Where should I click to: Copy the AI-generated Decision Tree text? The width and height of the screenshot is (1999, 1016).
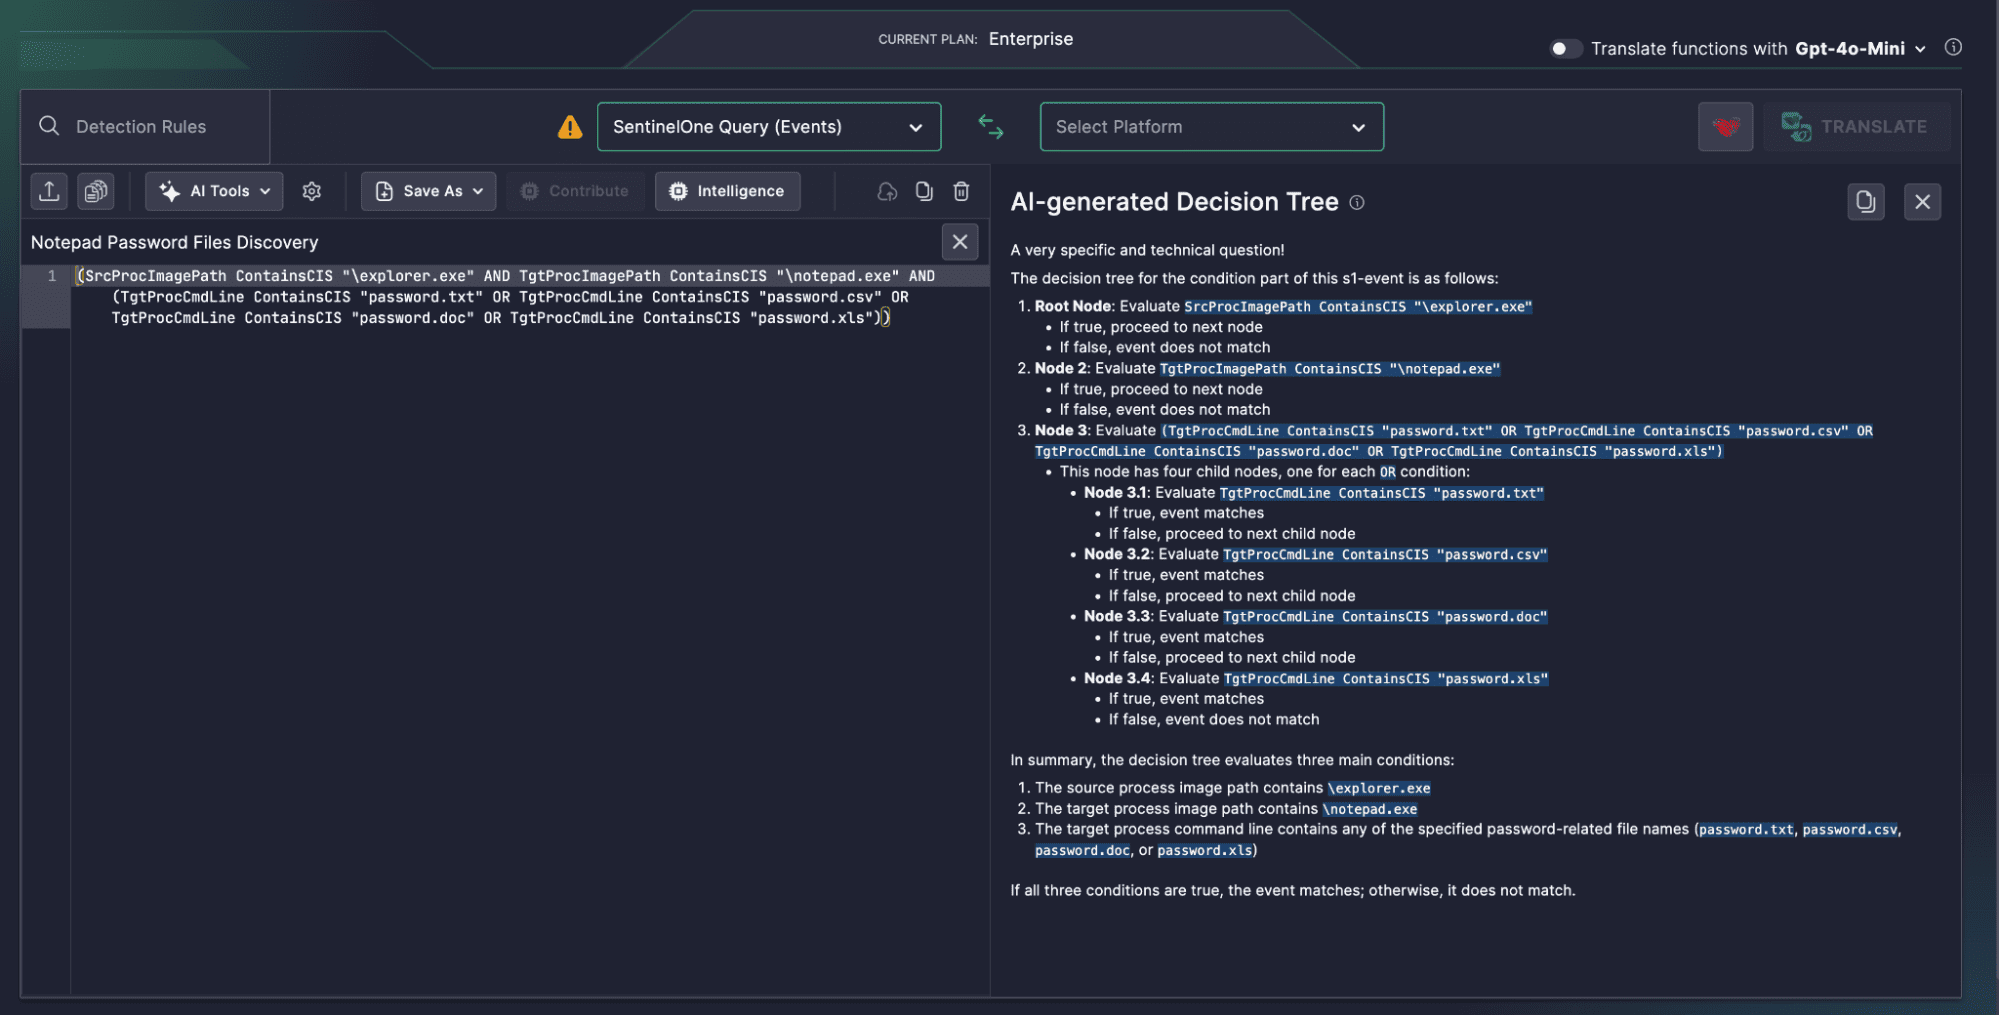(x=1865, y=202)
